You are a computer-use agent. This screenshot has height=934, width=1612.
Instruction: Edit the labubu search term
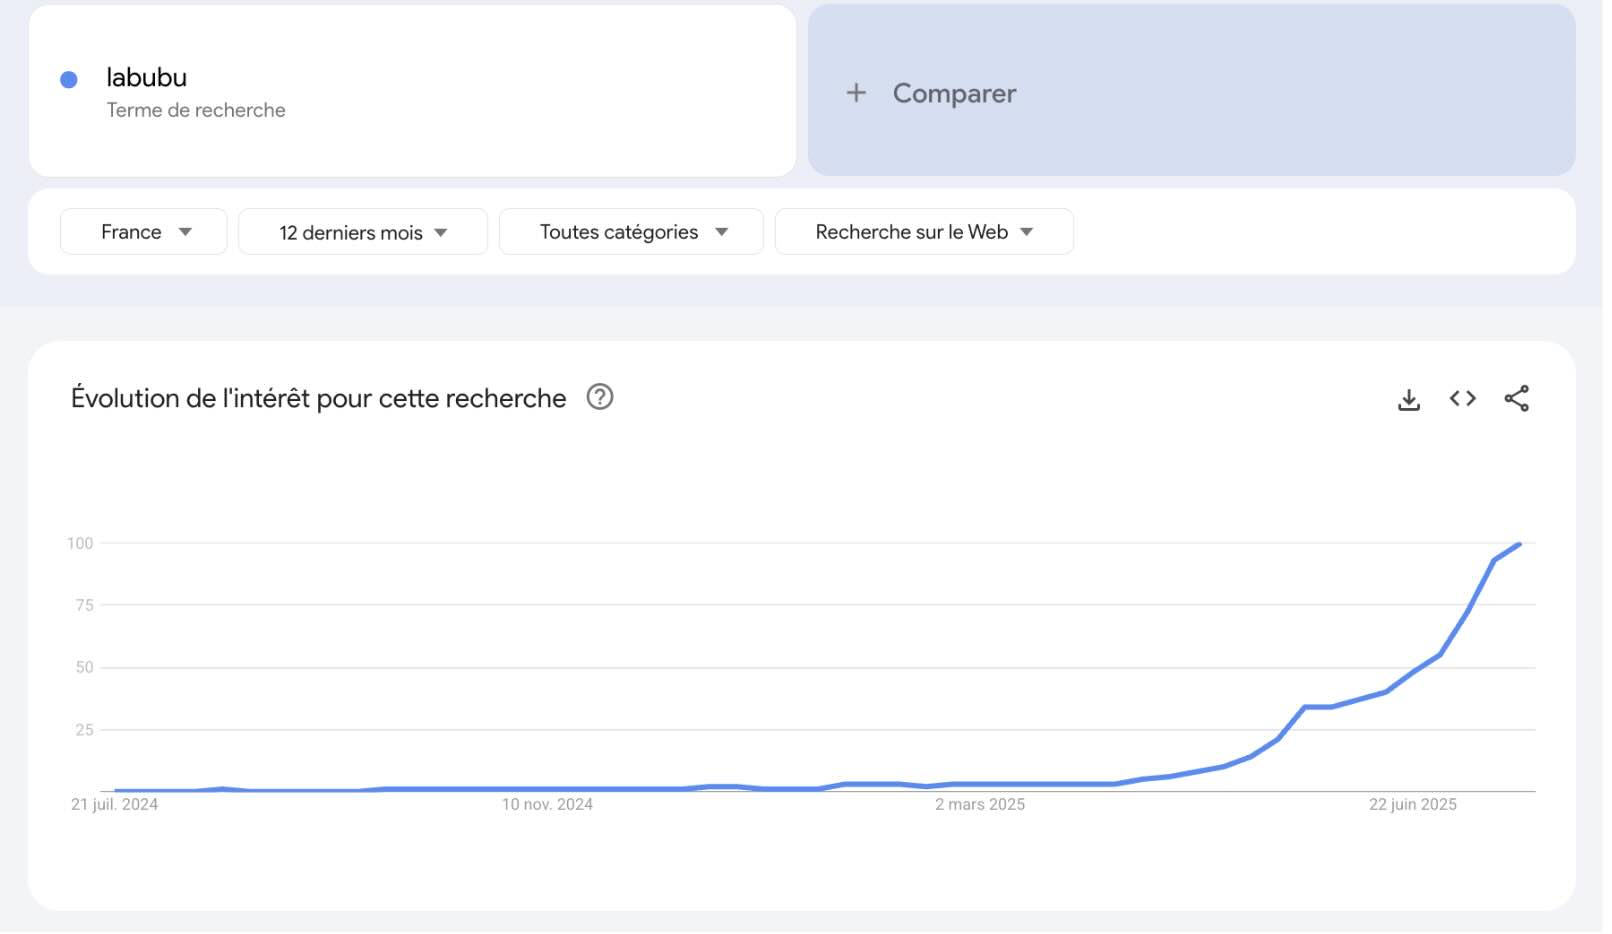(147, 78)
